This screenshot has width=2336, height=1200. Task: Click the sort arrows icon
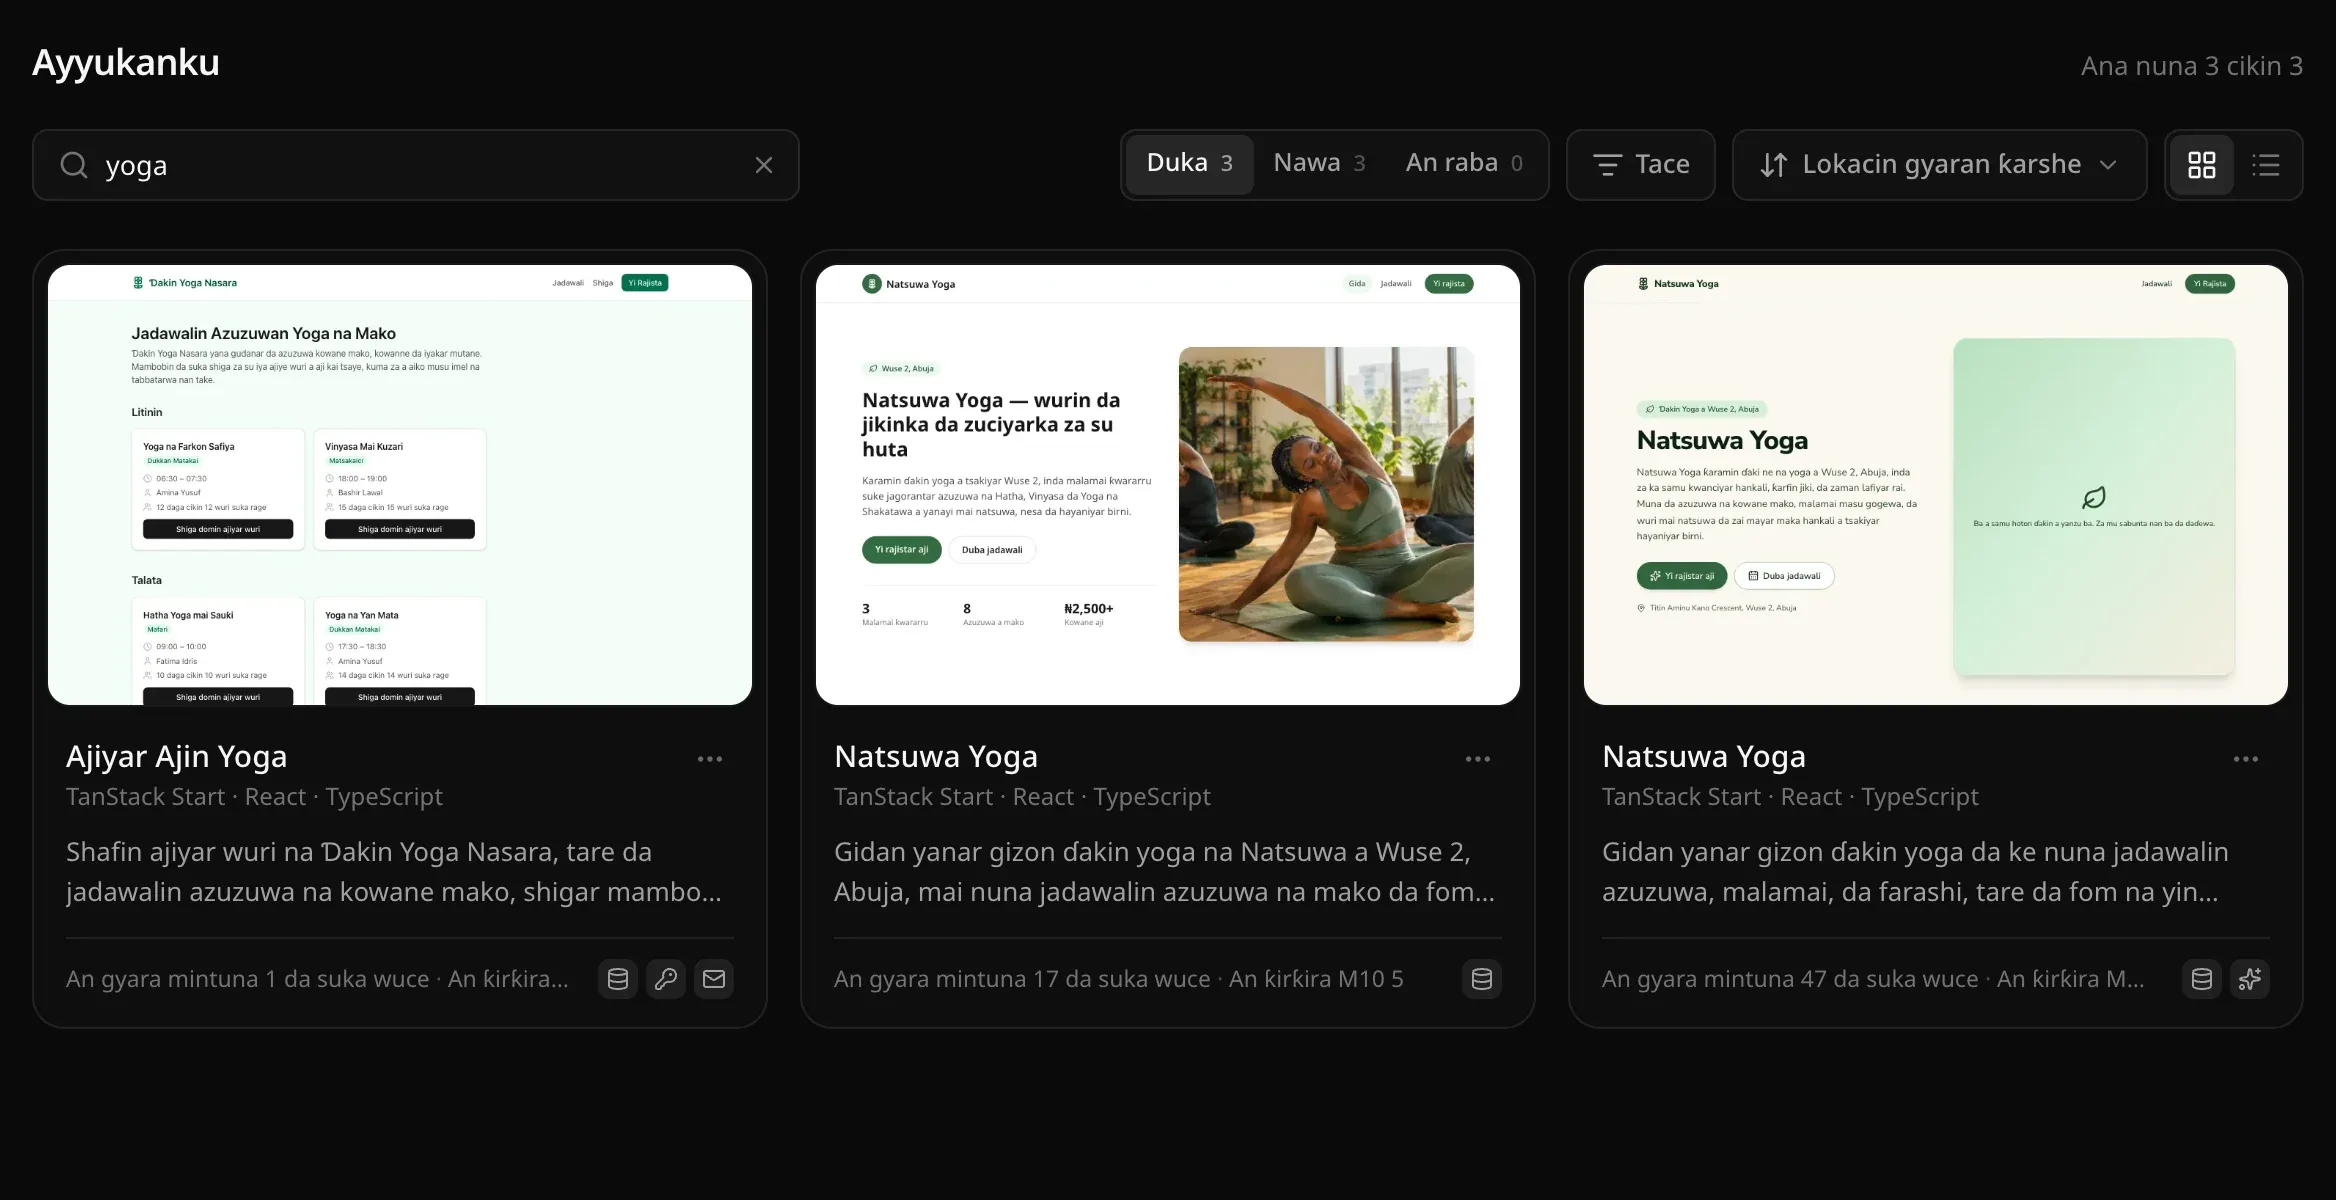[1774, 165]
